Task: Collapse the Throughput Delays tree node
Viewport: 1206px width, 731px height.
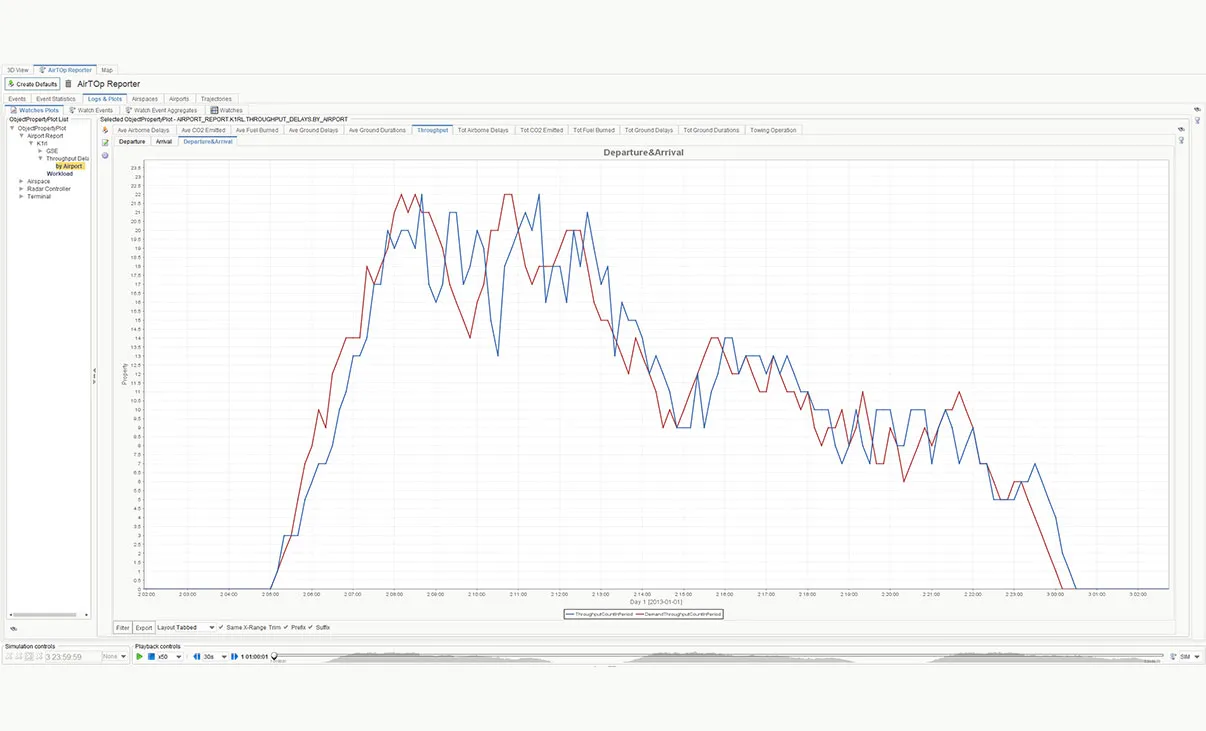Action: [40, 158]
